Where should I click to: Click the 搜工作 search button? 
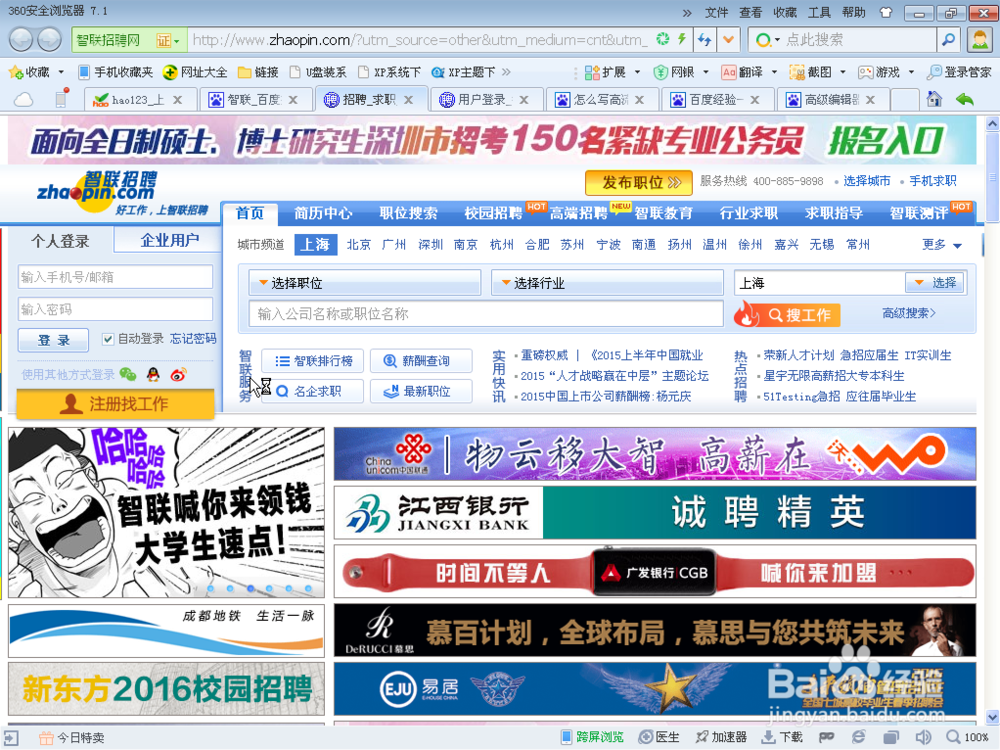click(791, 314)
